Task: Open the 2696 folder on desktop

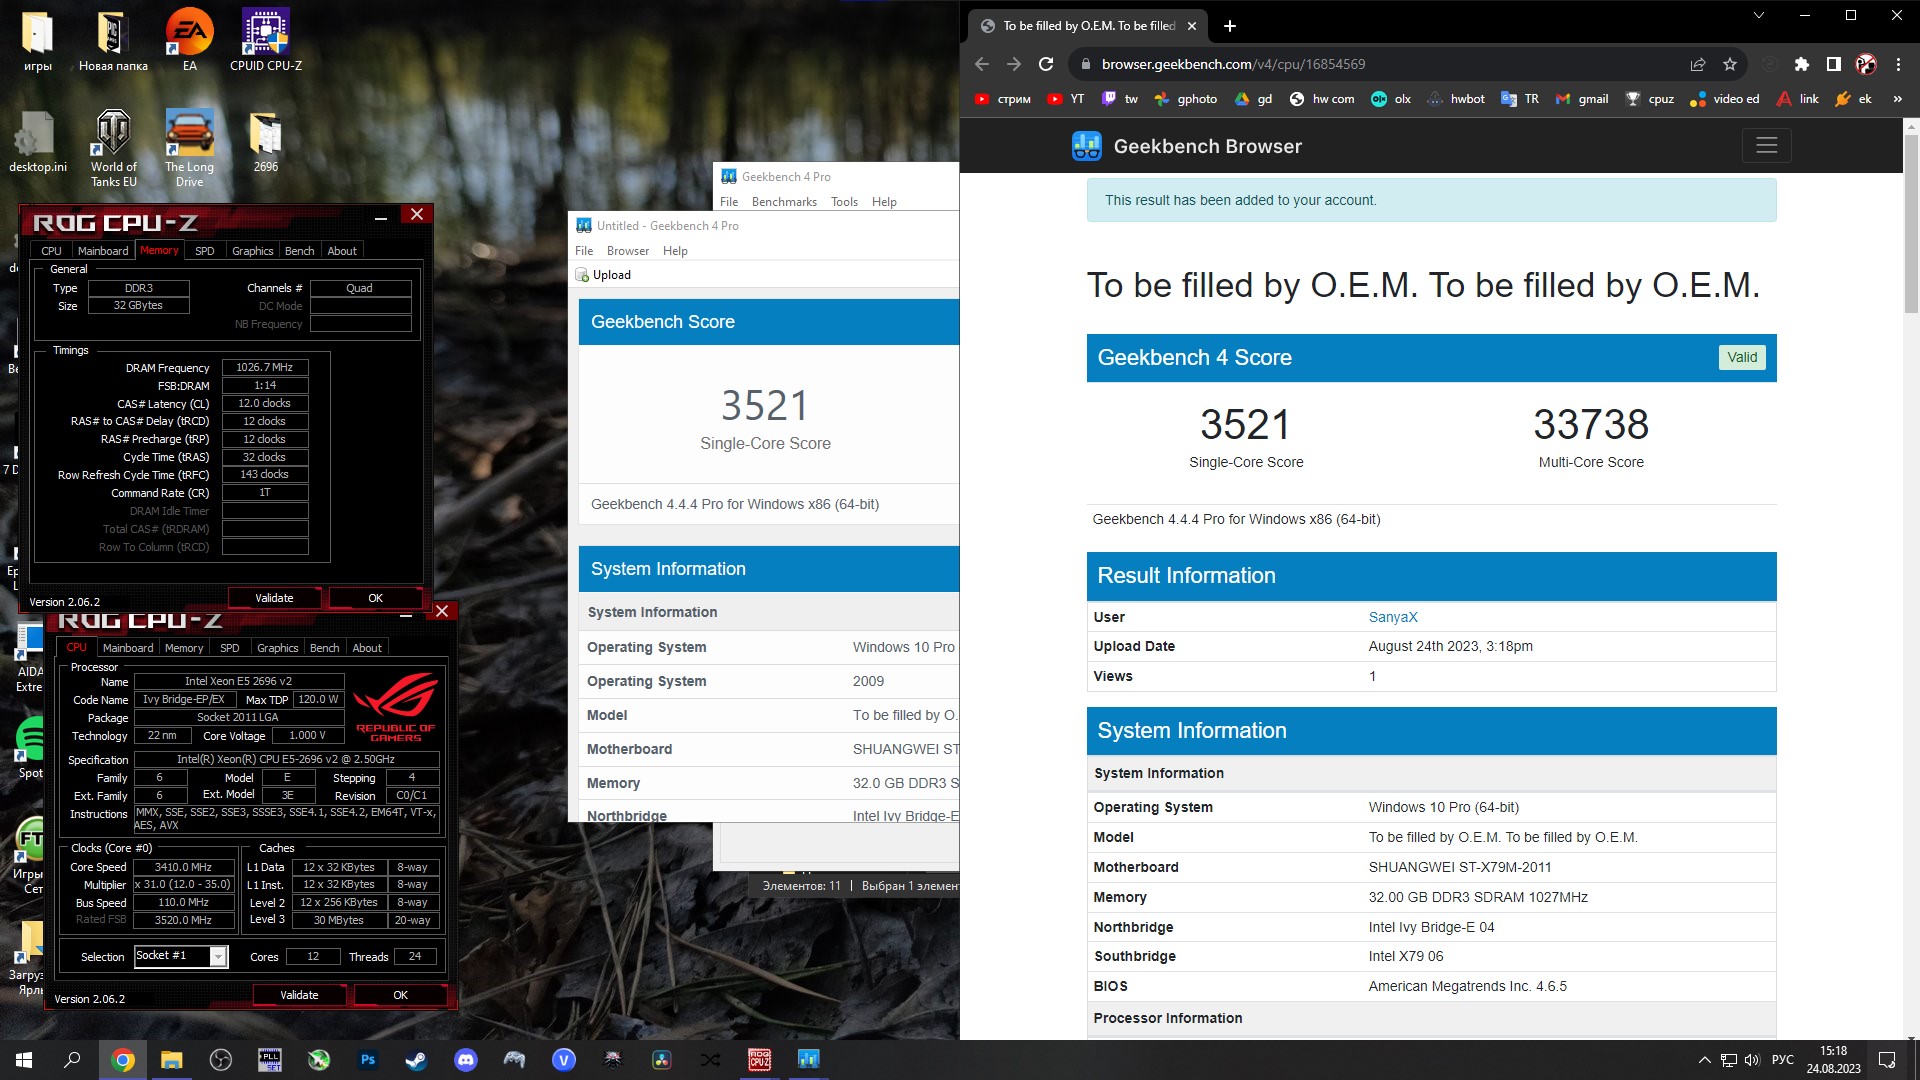Action: pyautogui.click(x=265, y=142)
